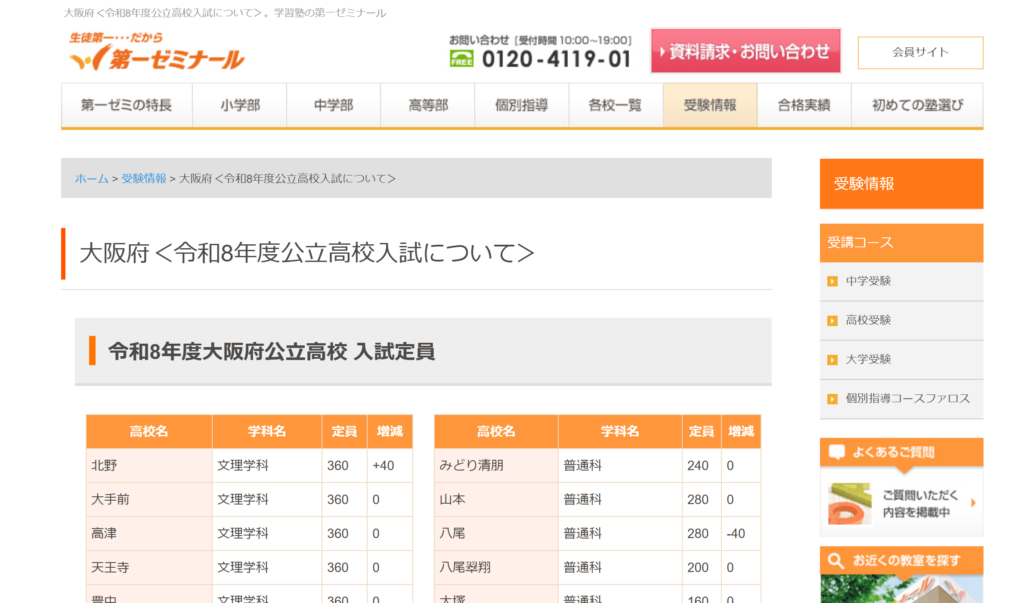Click the 八尾翠翔 table cell

click(x=496, y=568)
